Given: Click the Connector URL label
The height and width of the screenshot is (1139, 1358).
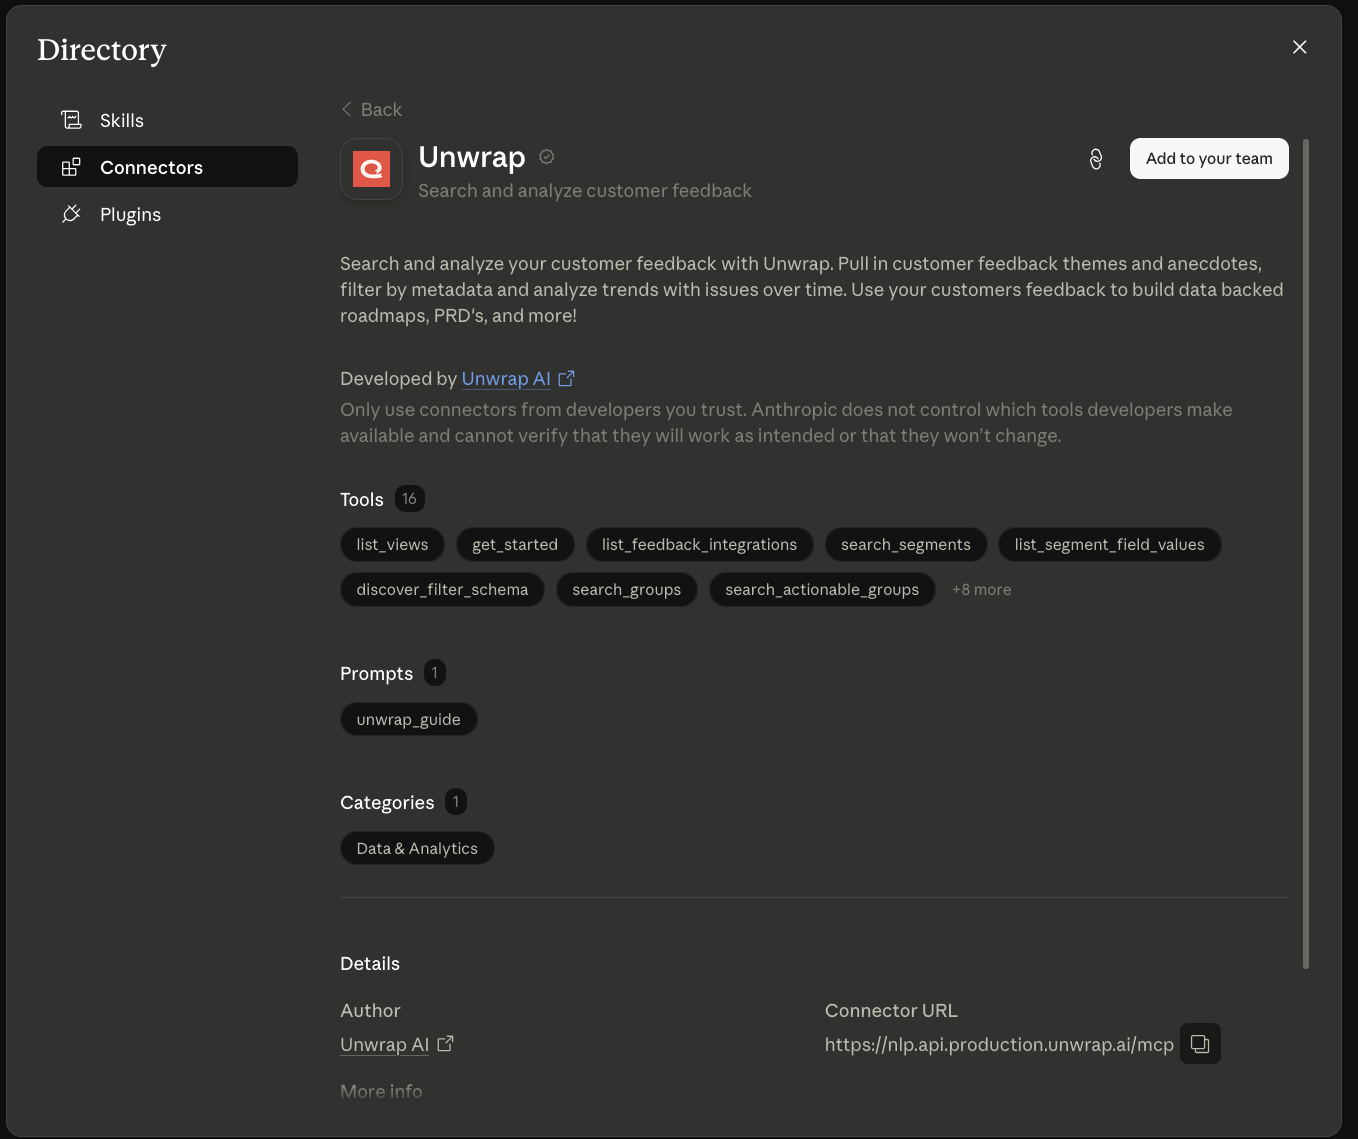Looking at the screenshot, I should (891, 1011).
